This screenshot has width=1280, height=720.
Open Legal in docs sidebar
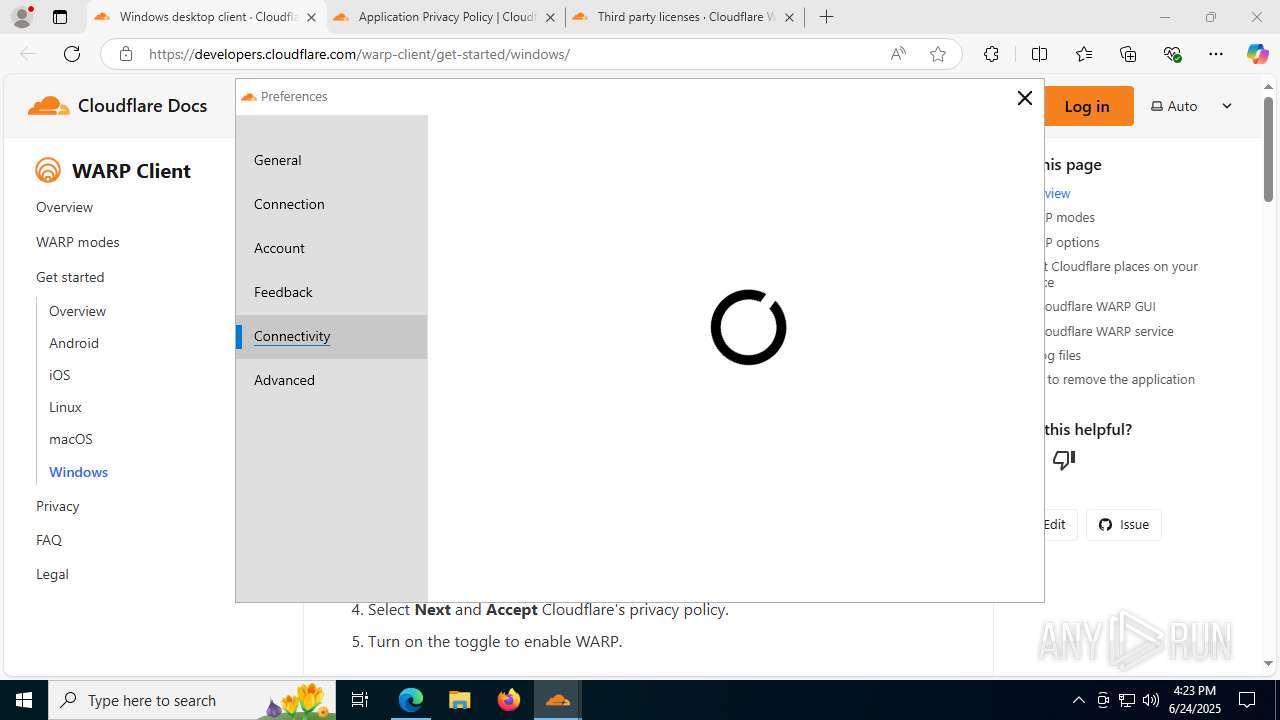point(52,574)
